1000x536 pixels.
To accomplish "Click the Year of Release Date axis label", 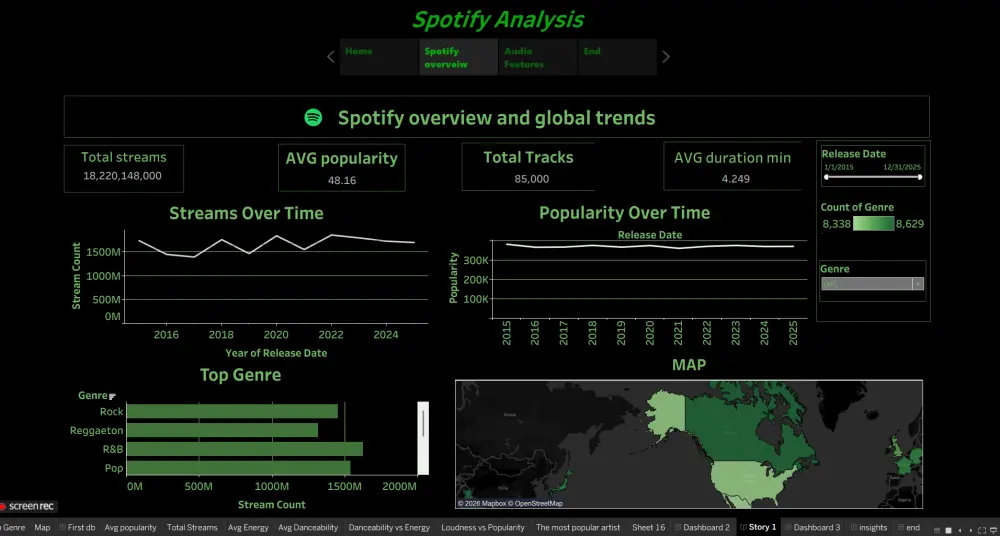I will point(276,353).
